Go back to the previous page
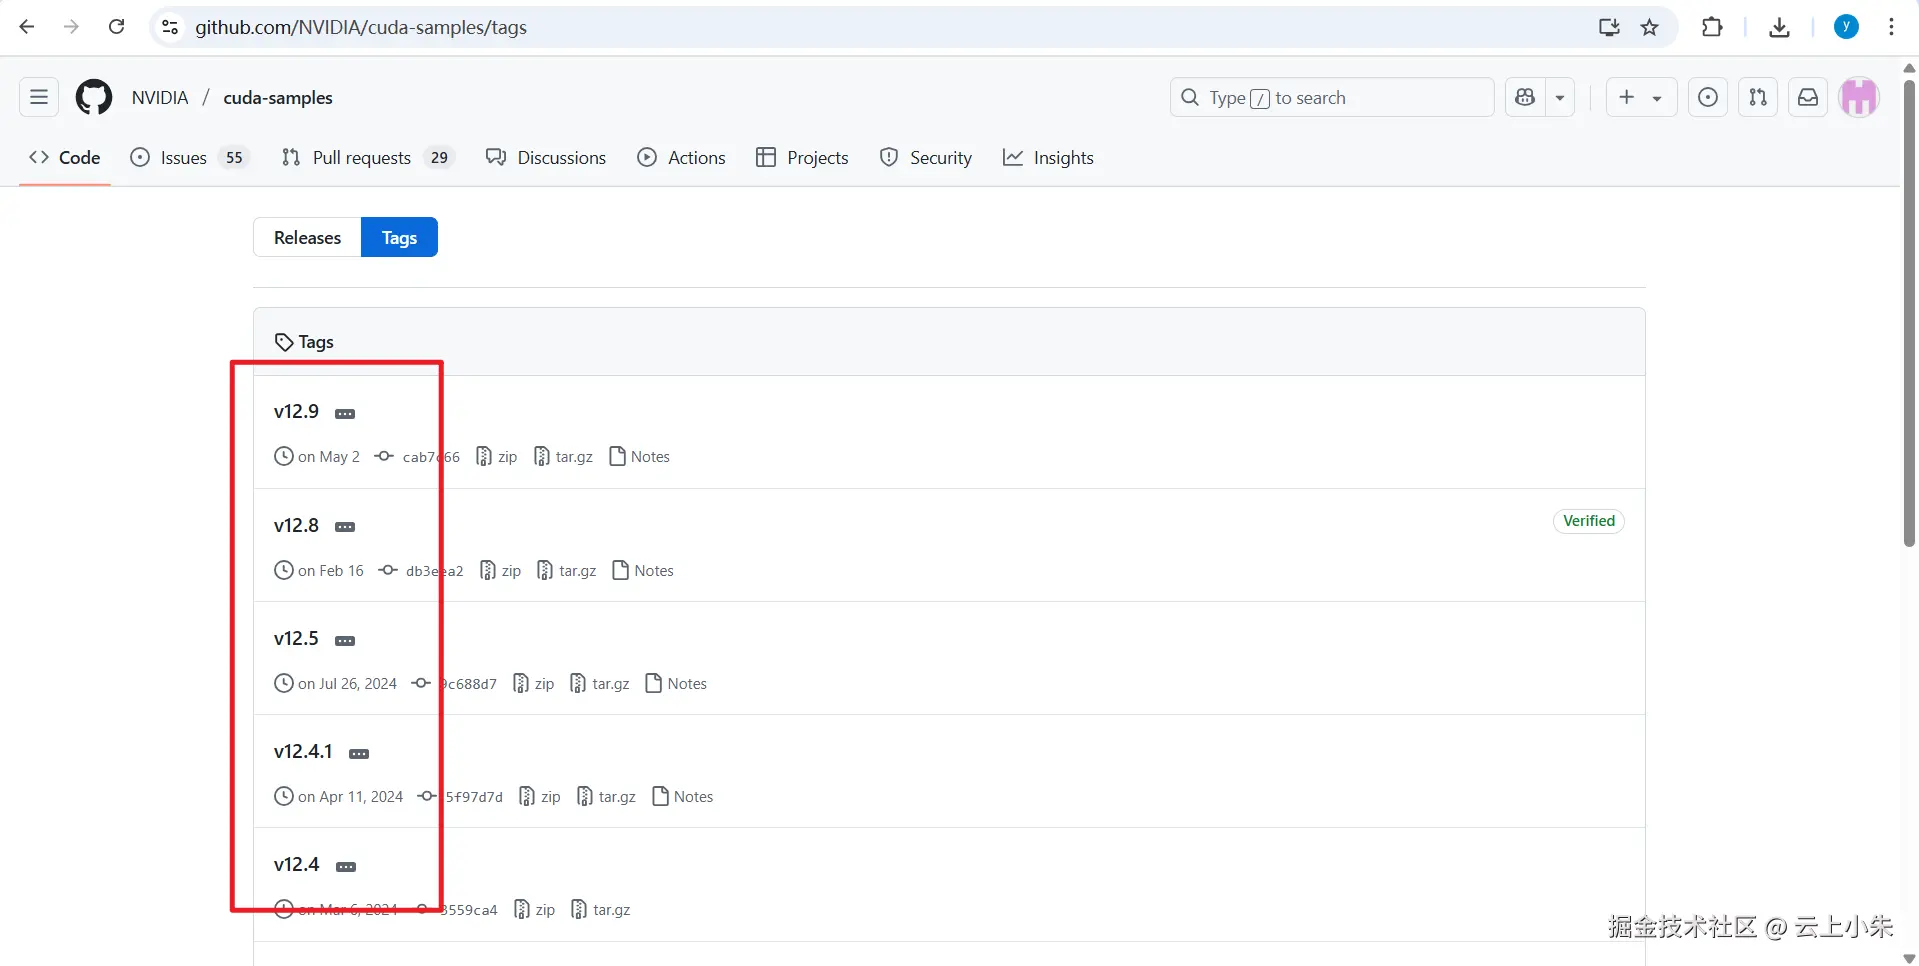This screenshot has height=966, width=1919. click(27, 27)
